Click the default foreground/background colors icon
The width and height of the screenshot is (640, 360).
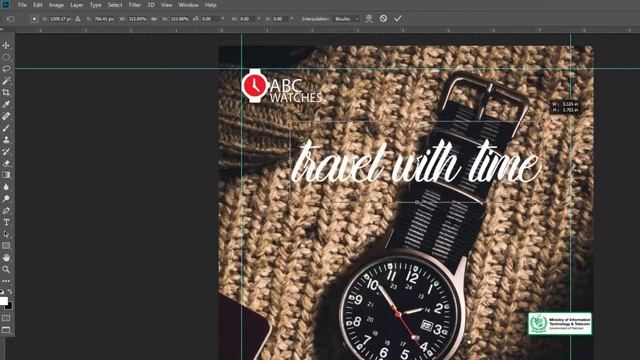pyautogui.click(x=2, y=292)
